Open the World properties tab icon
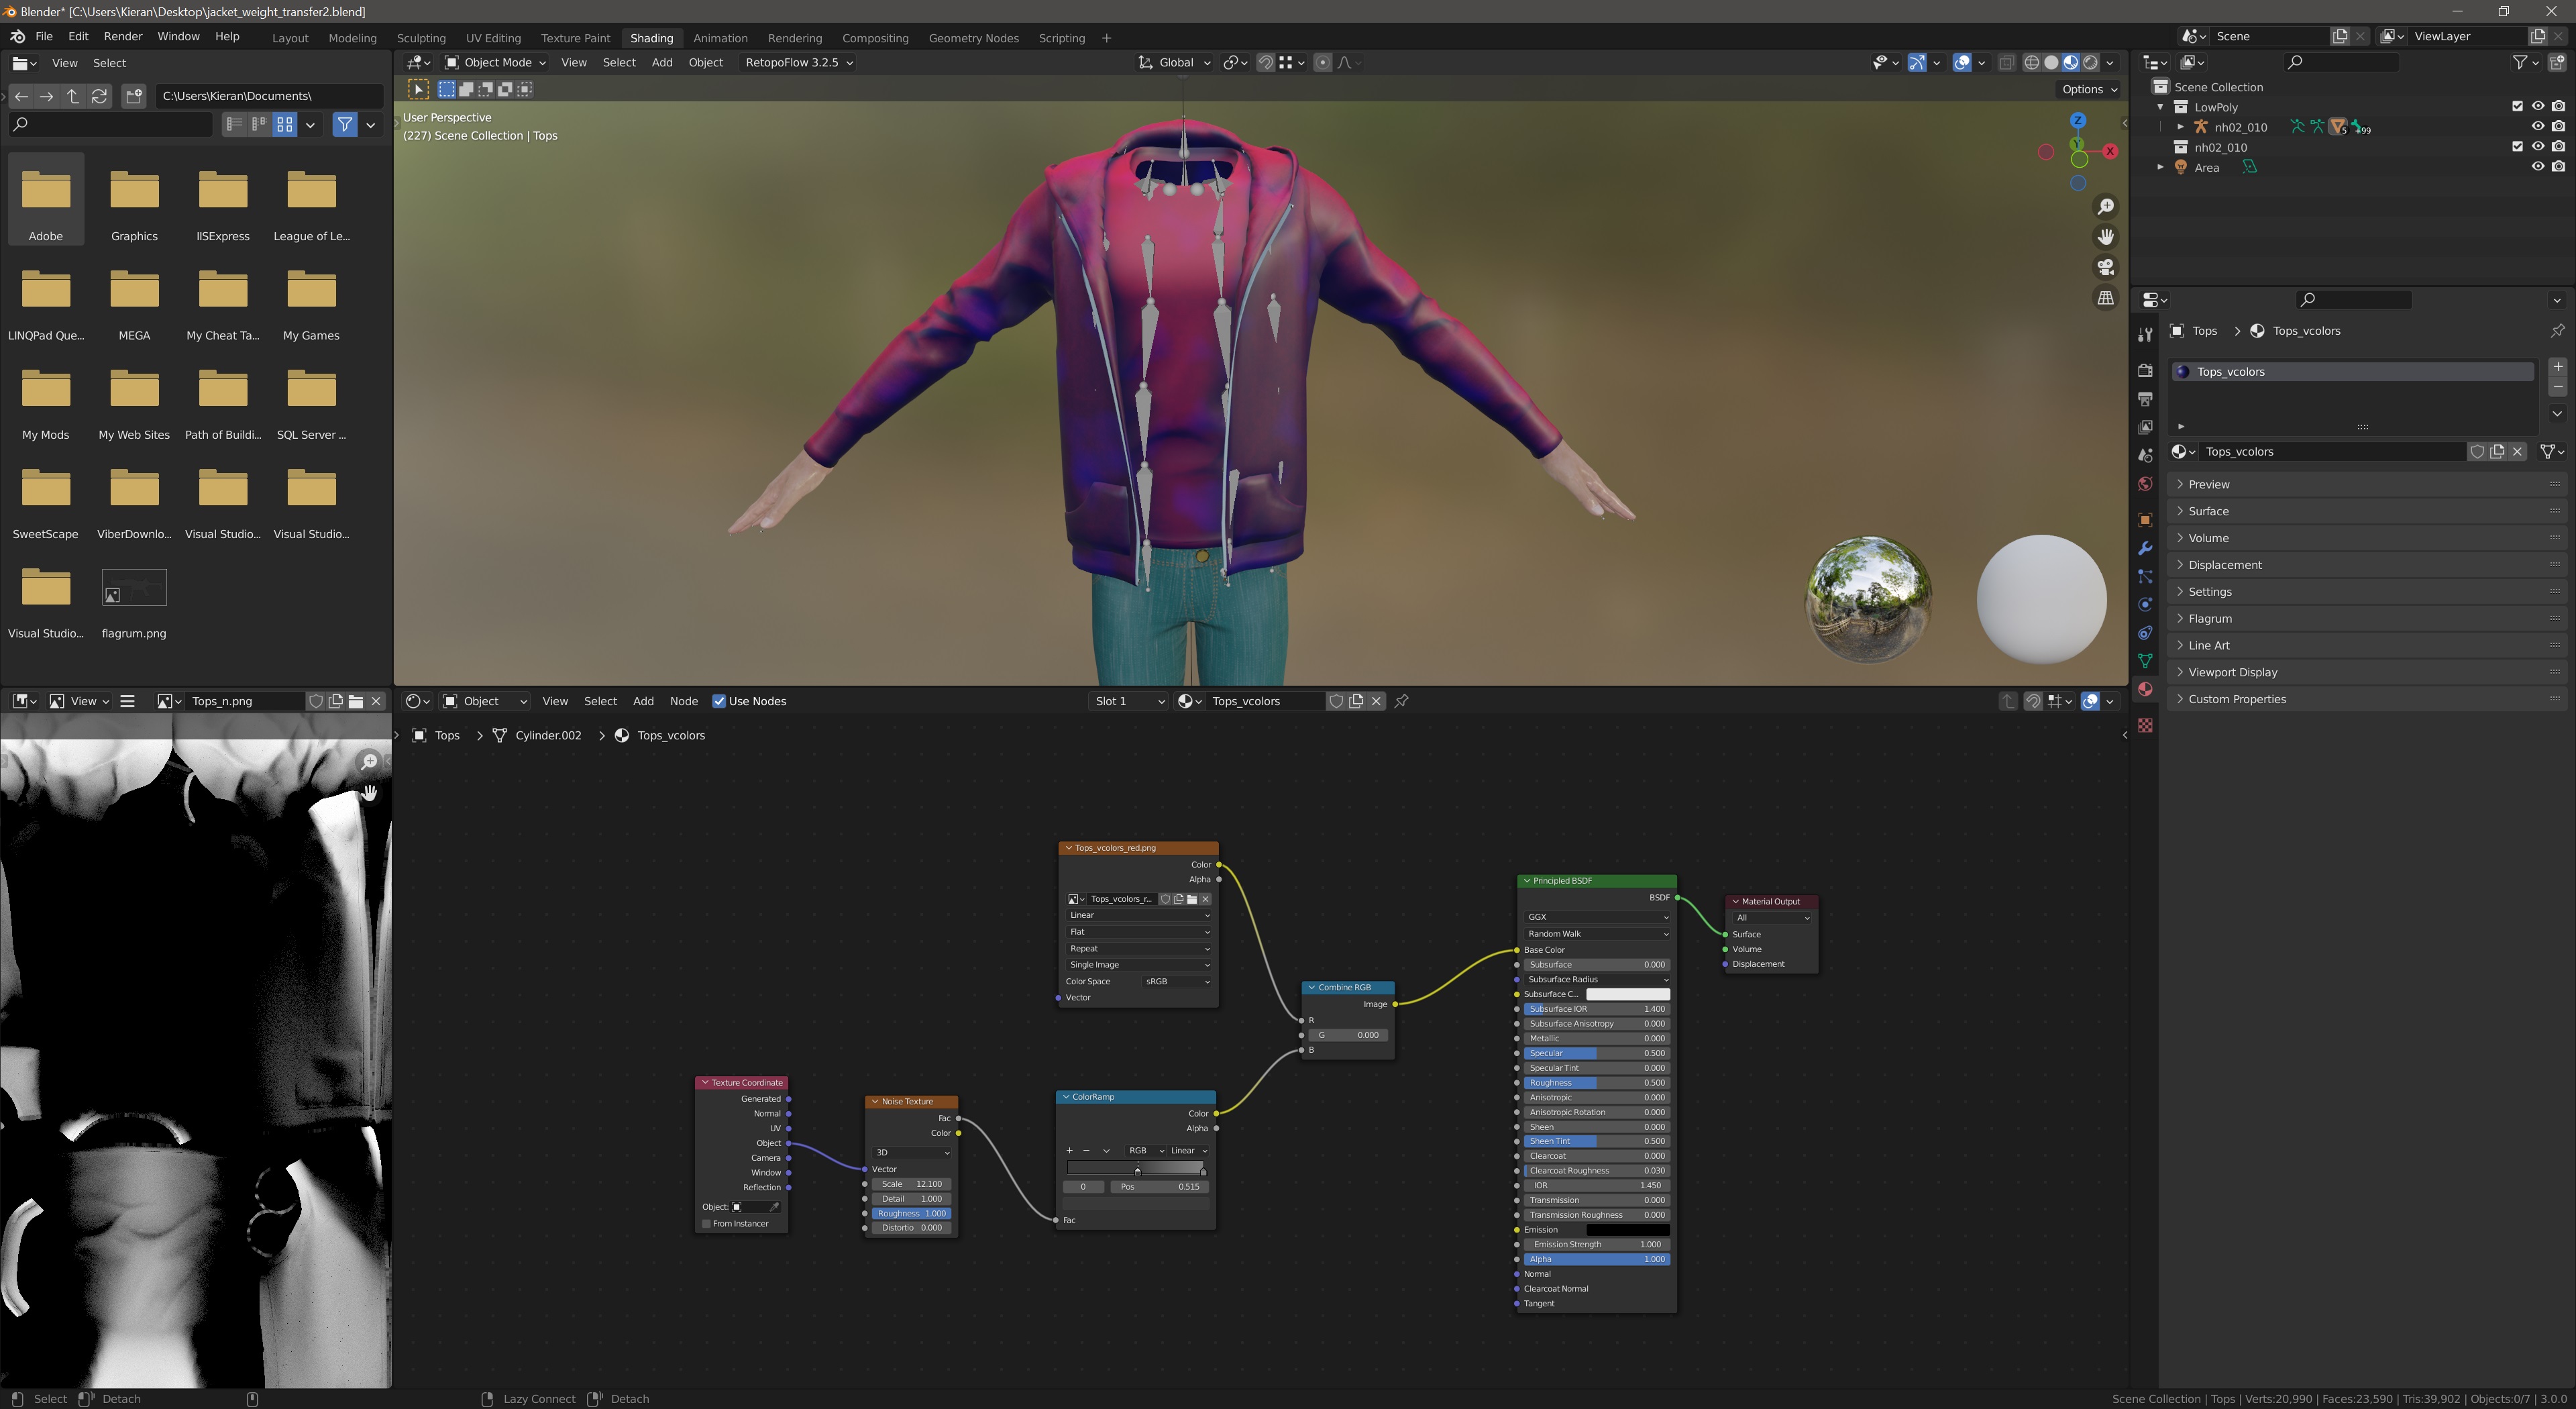 pos(2144,484)
